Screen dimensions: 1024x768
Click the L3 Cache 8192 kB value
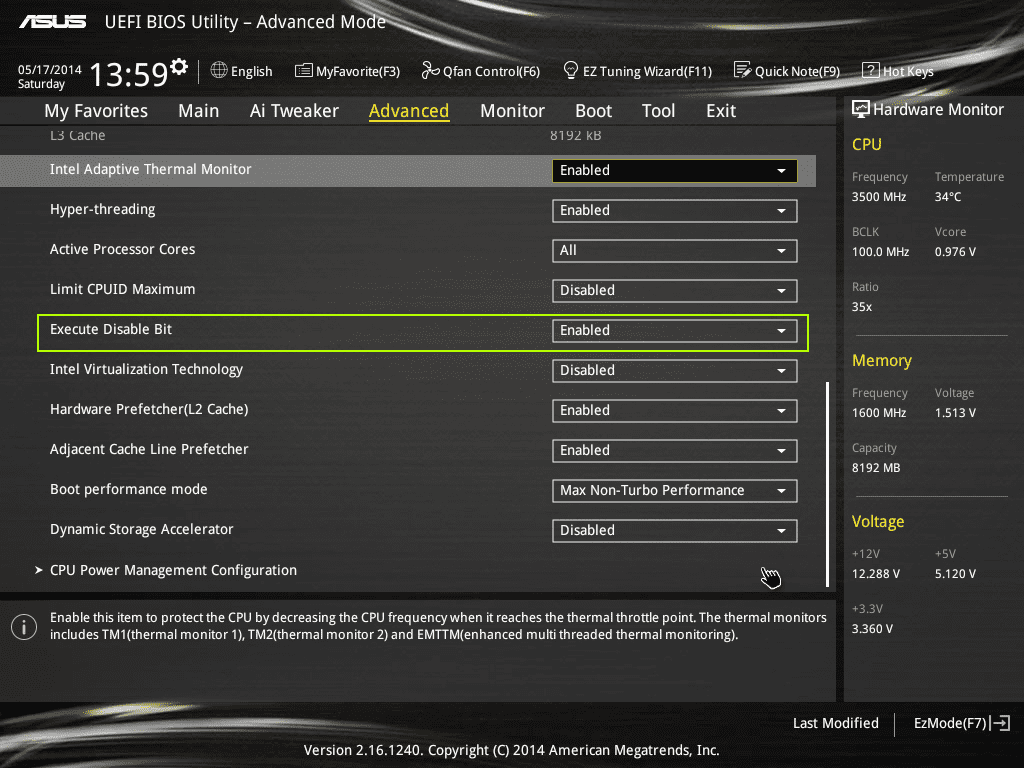pos(575,135)
